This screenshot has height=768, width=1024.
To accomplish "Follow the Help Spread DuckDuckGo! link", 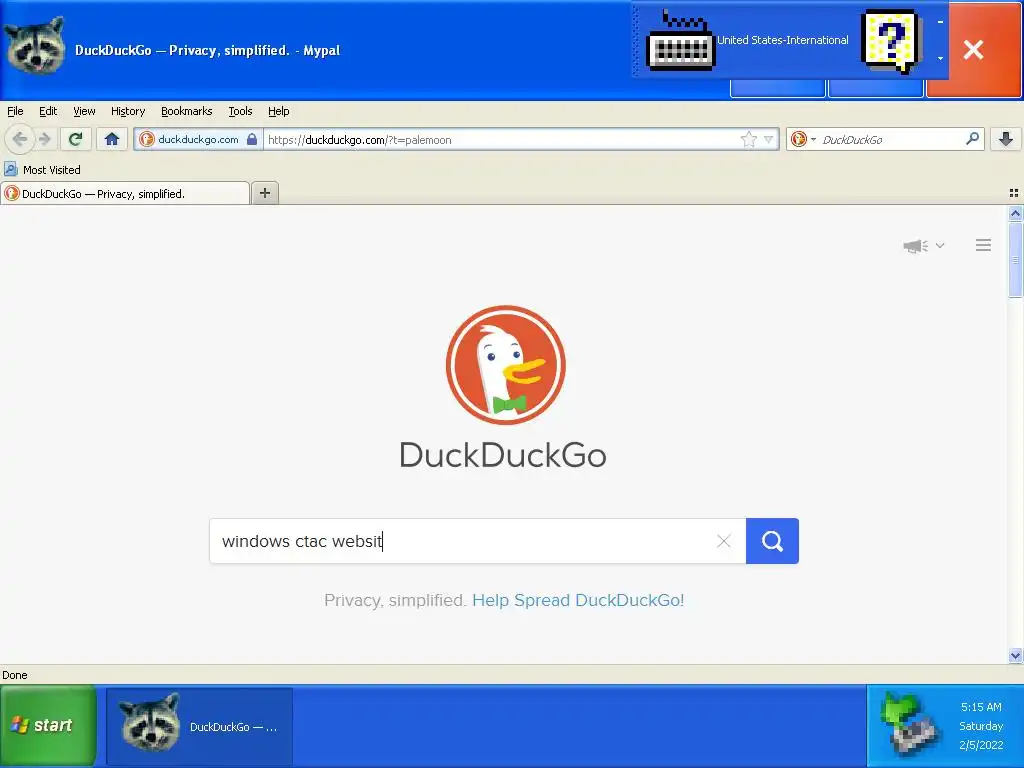I will tap(578, 600).
